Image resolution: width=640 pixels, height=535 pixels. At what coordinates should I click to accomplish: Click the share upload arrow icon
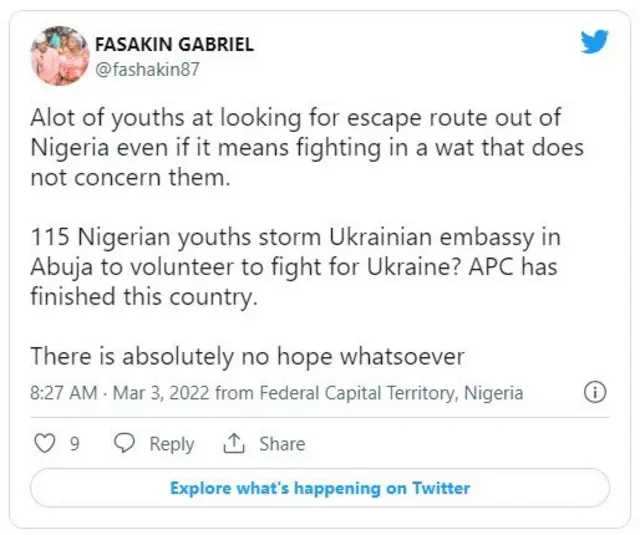pyautogui.click(x=235, y=443)
